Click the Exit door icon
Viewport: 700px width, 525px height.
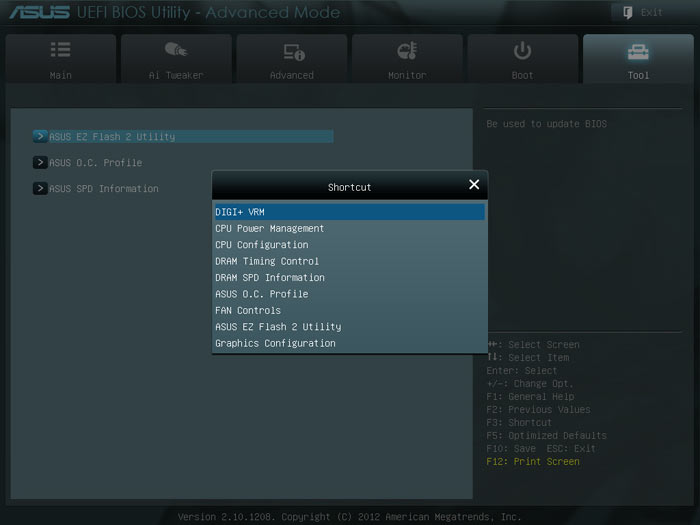click(x=628, y=12)
